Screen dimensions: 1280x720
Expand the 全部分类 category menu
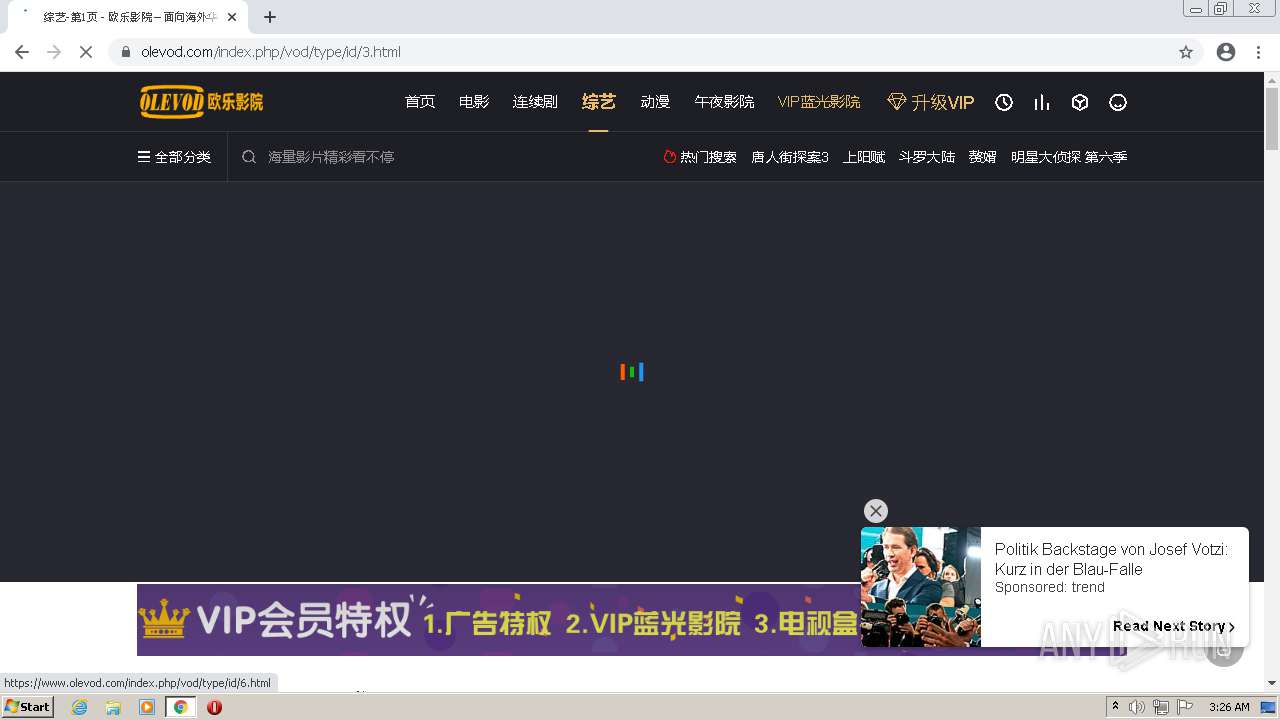tap(174, 157)
